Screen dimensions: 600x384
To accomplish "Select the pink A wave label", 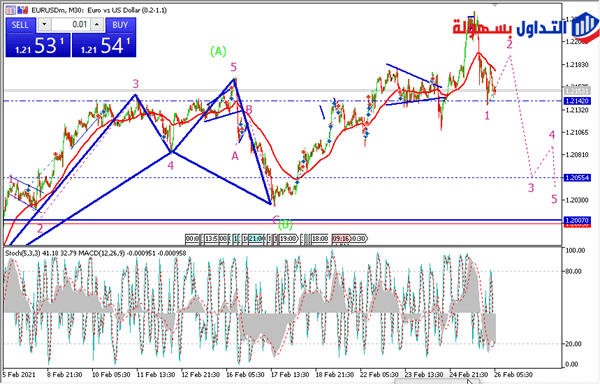I will click(x=235, y=156).
